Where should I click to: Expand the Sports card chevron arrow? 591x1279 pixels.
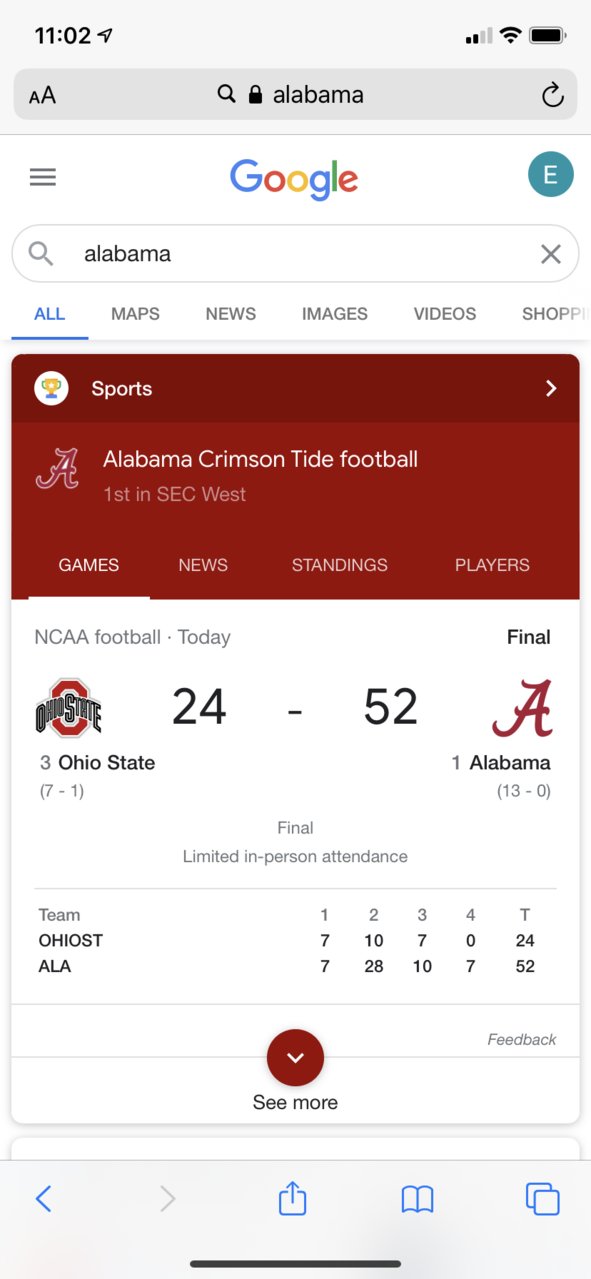point(551,389)
